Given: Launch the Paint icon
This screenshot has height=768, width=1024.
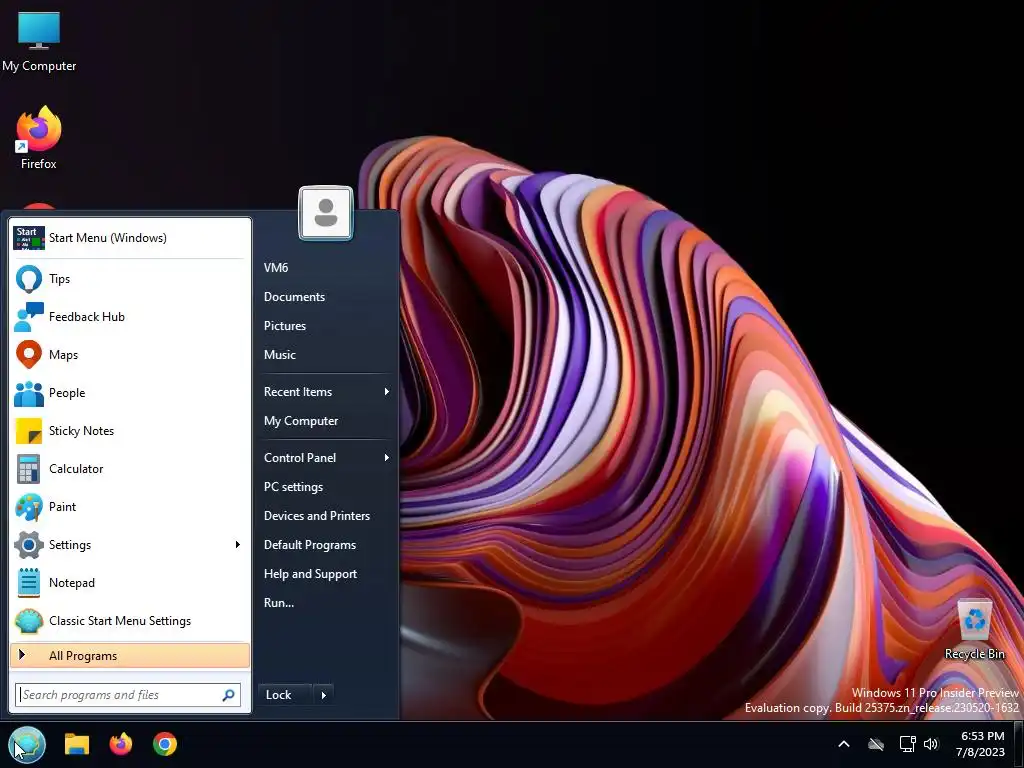Looking at the screenshot, I should click(29, 507).
